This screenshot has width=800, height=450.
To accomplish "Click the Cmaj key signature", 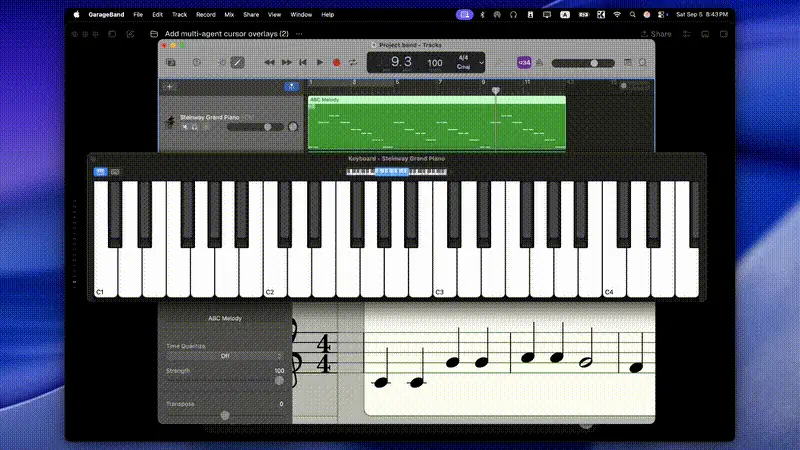I will tap(463, 67).
